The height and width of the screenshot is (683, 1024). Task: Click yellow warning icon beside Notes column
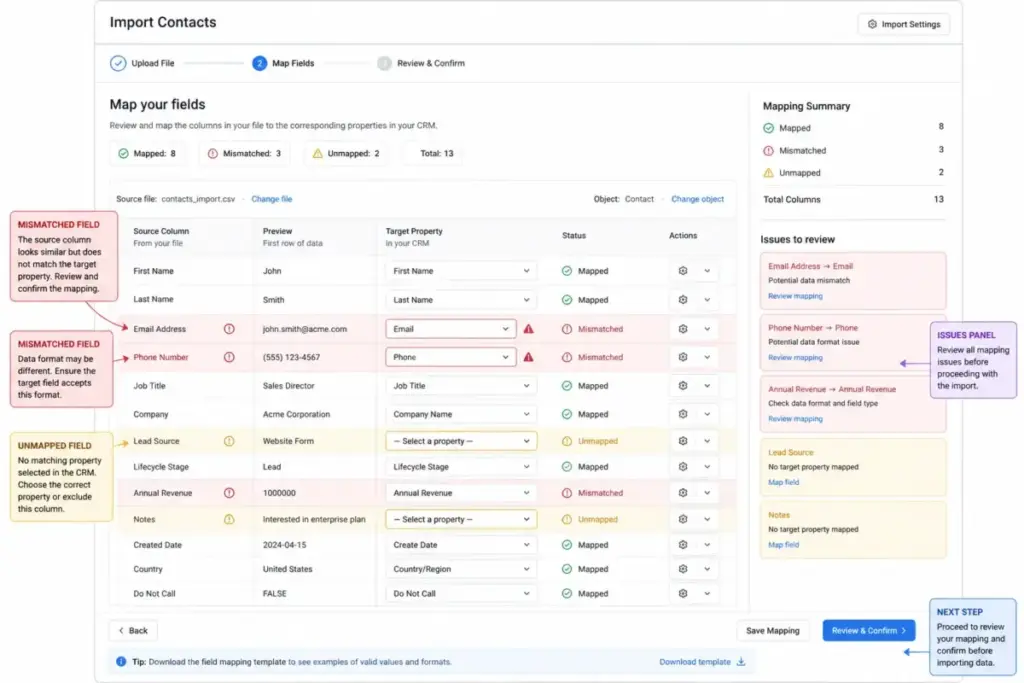pyautogui.click(x=229, y=519)
